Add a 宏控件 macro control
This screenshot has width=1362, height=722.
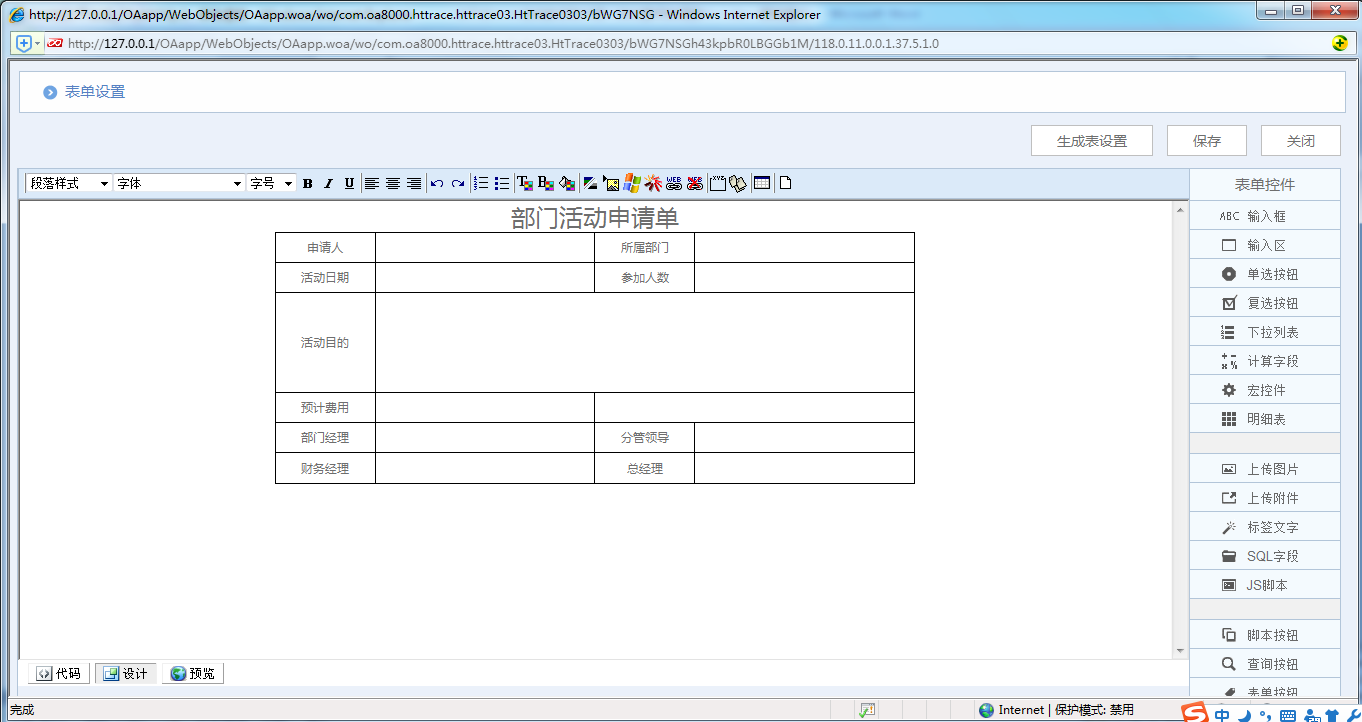(x=1264, y=390)
